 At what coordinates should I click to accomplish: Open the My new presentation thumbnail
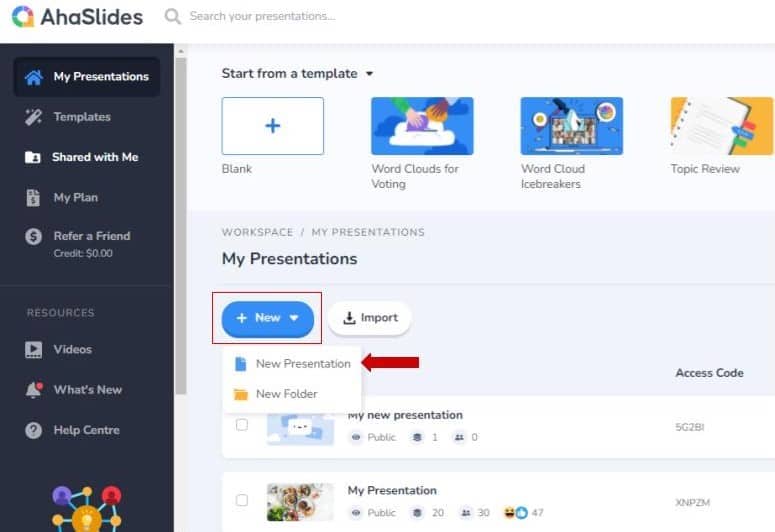pyautogui.click(x=301, y=429)
